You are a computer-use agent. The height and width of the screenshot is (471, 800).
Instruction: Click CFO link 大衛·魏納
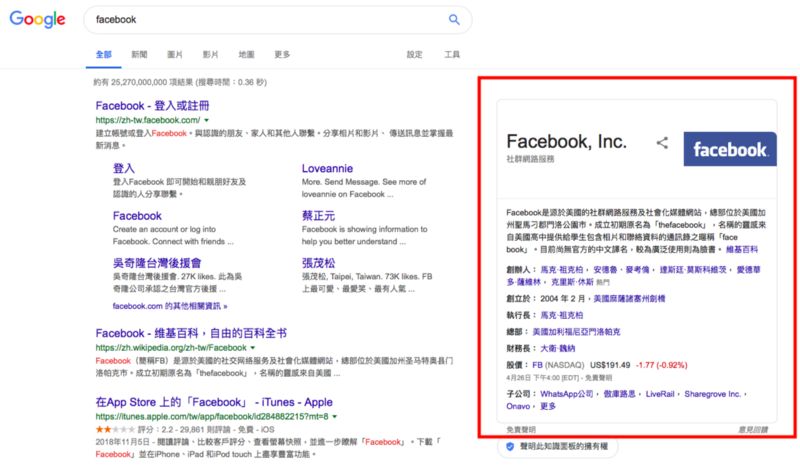point(557,349)
